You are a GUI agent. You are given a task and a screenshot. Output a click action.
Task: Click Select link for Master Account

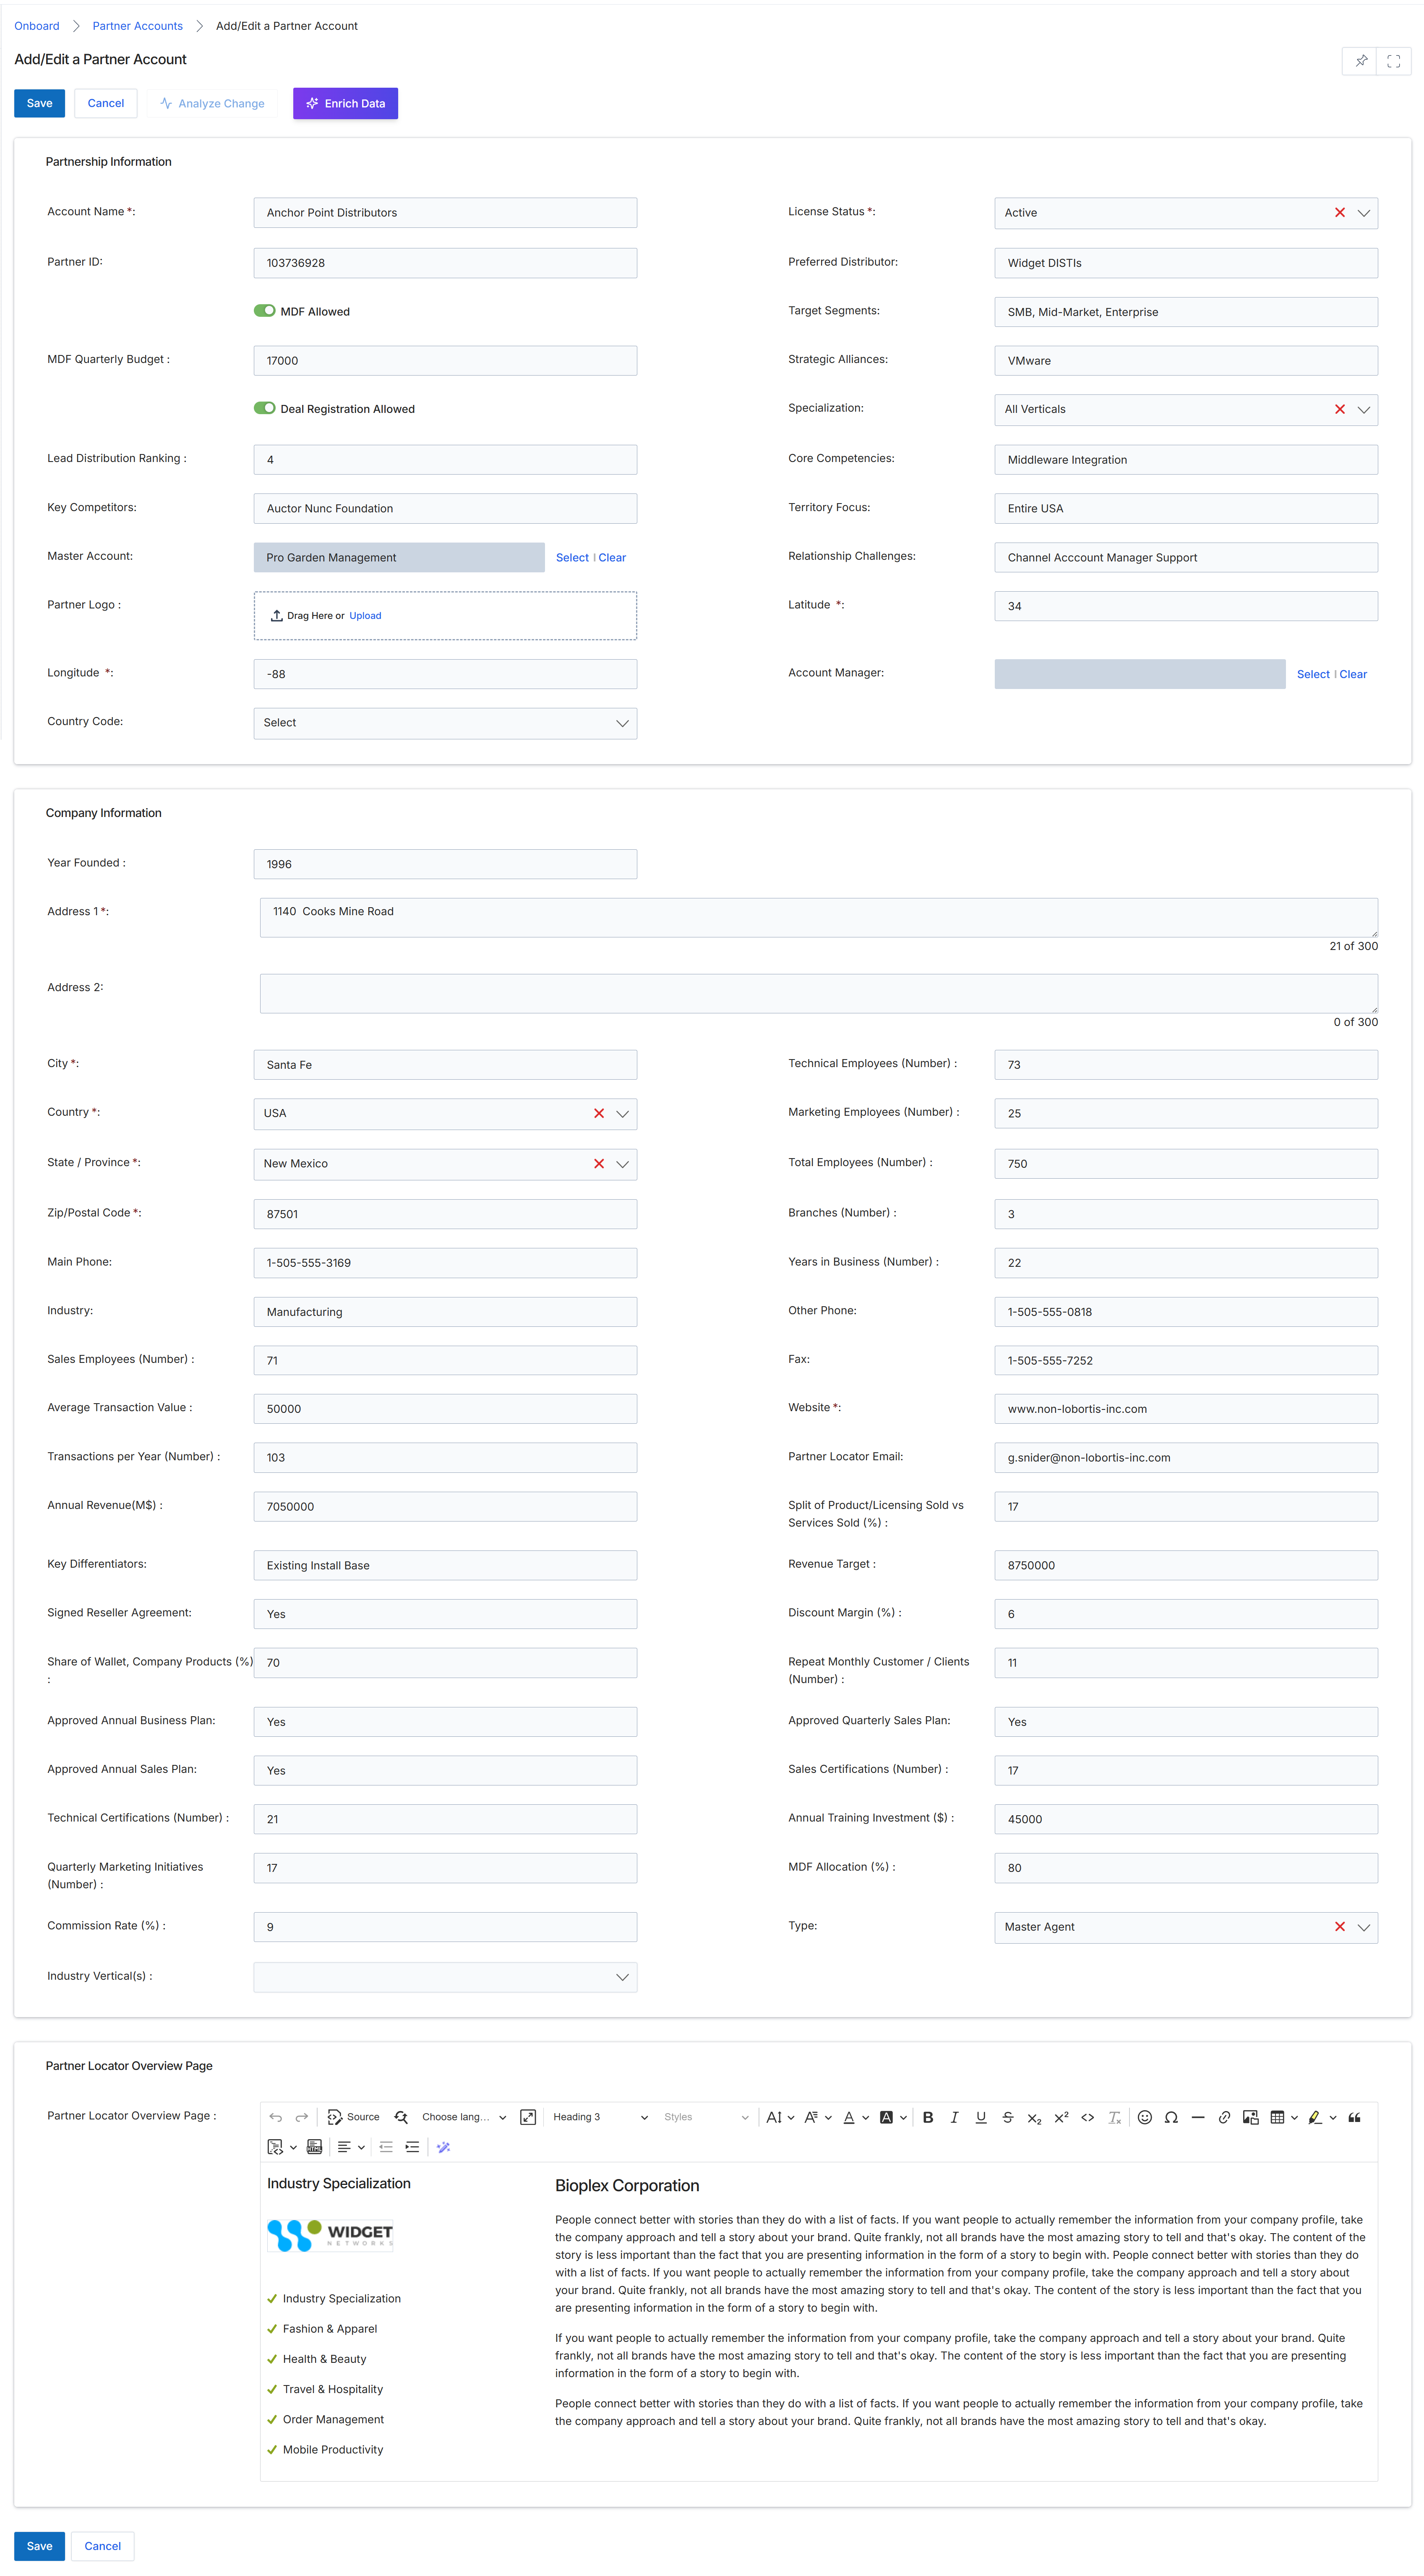572,558
